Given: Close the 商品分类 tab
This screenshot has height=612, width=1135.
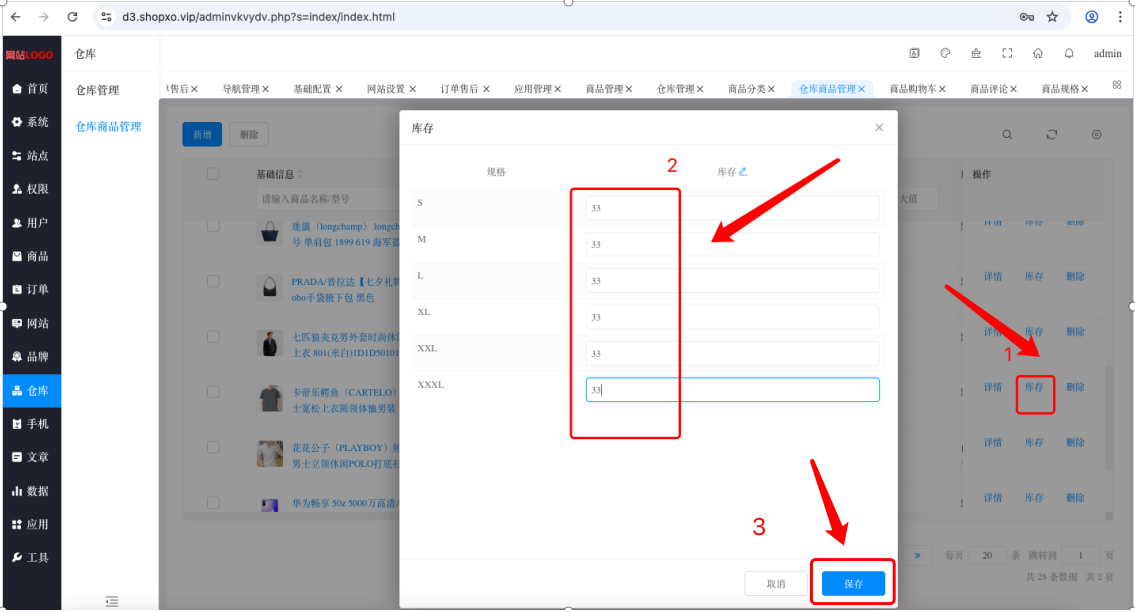Looking at the screenshot, I should pyautogui.click(x=772, y=89).
